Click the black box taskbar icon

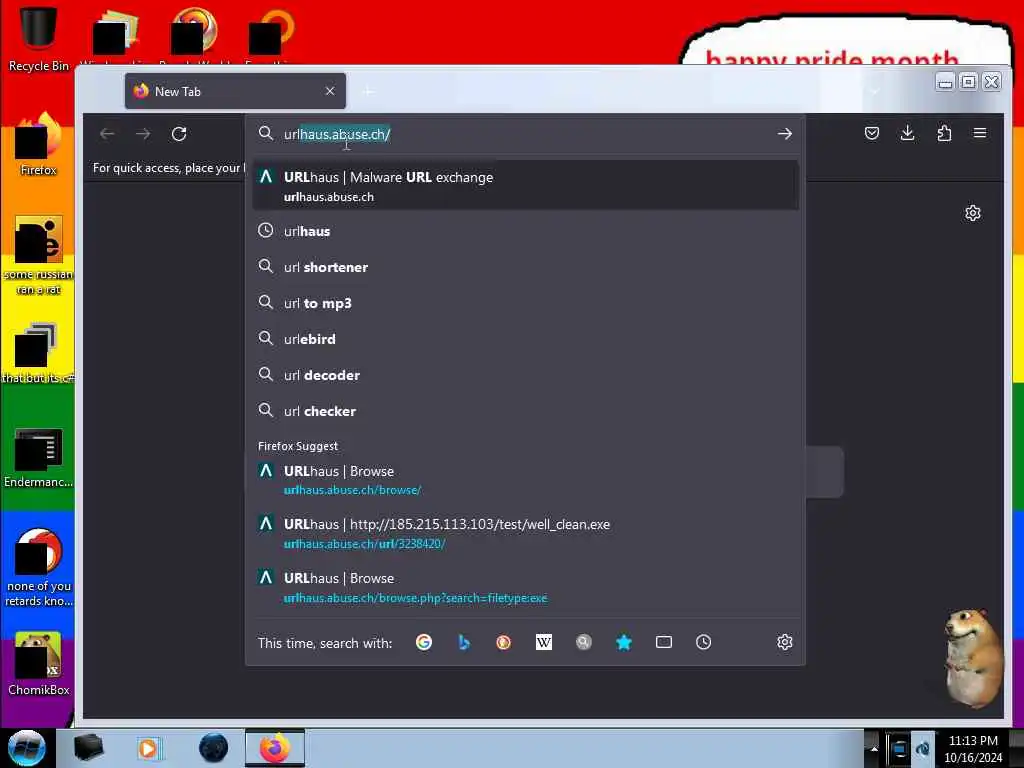(88, 748)
